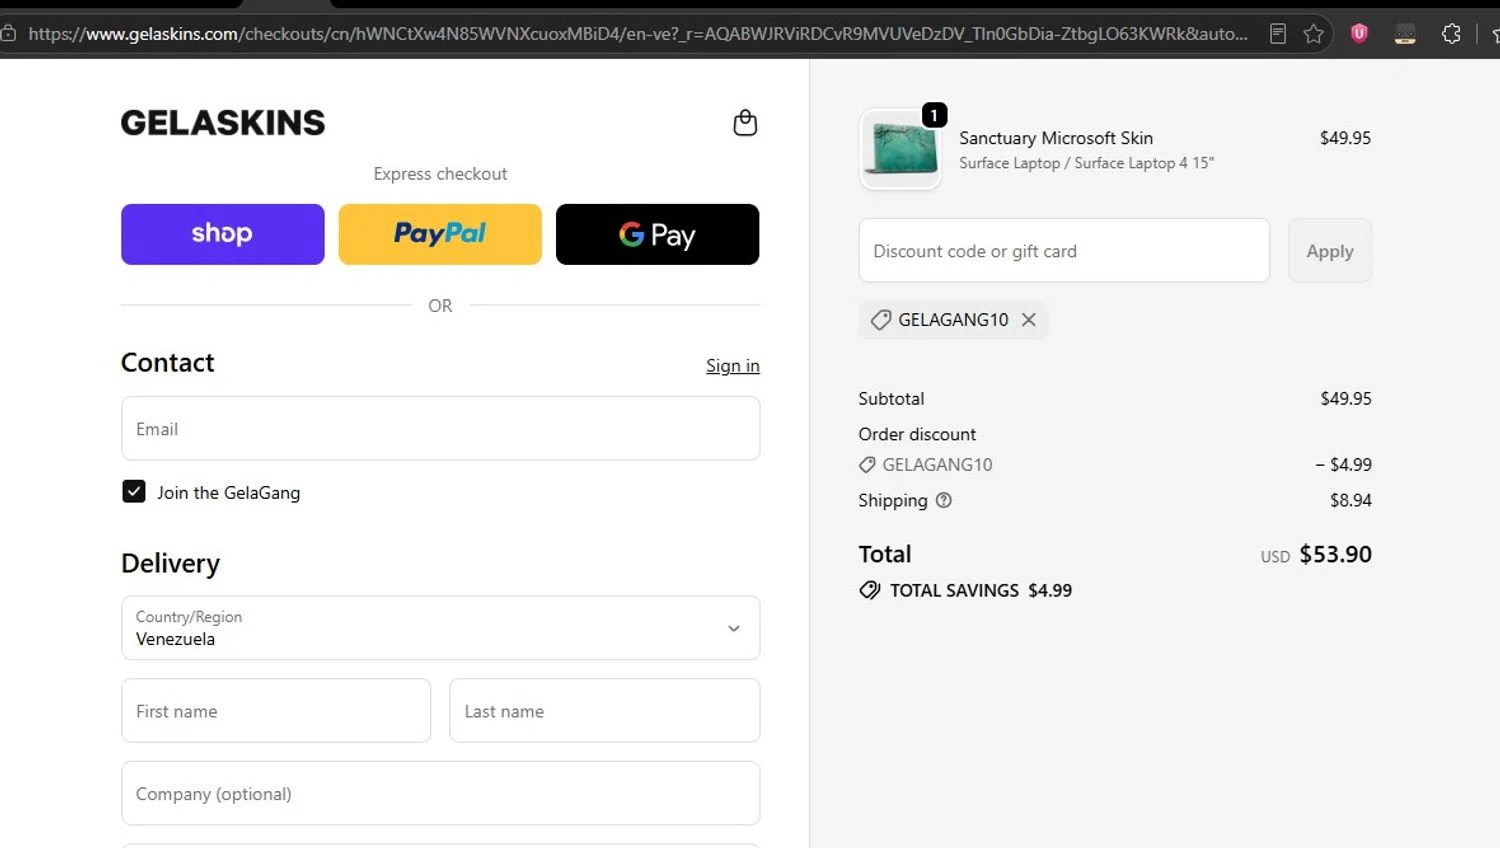Click the Apply discount button
Image resolution: width=1500 pixels, height=848 pixels.
[x=1330, y=251]
